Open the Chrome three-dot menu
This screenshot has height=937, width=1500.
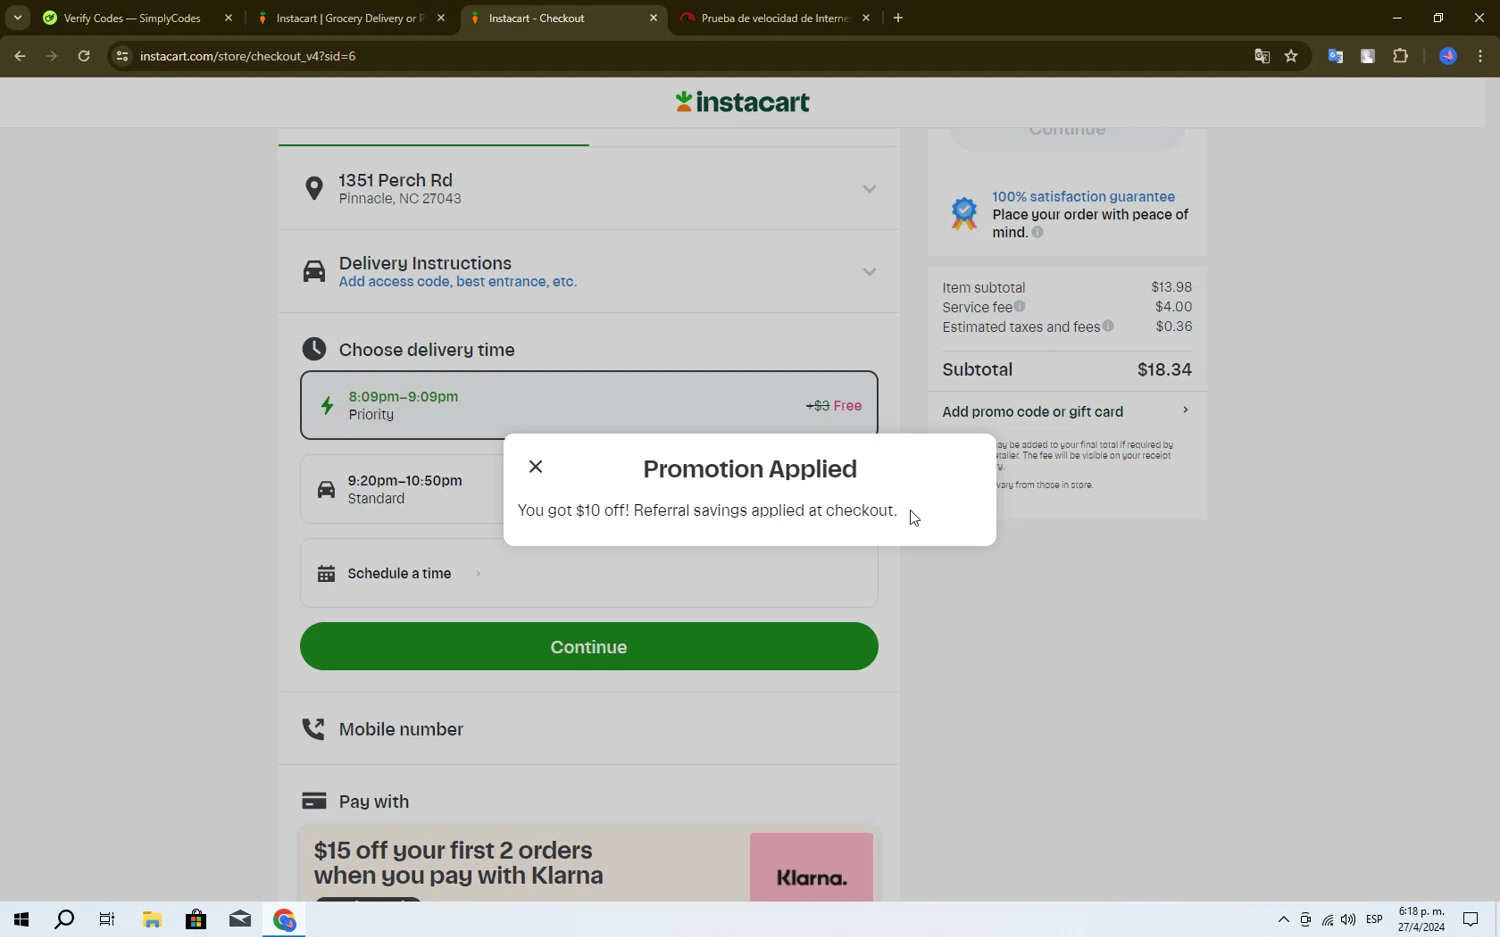click(x=1480, y=56)
